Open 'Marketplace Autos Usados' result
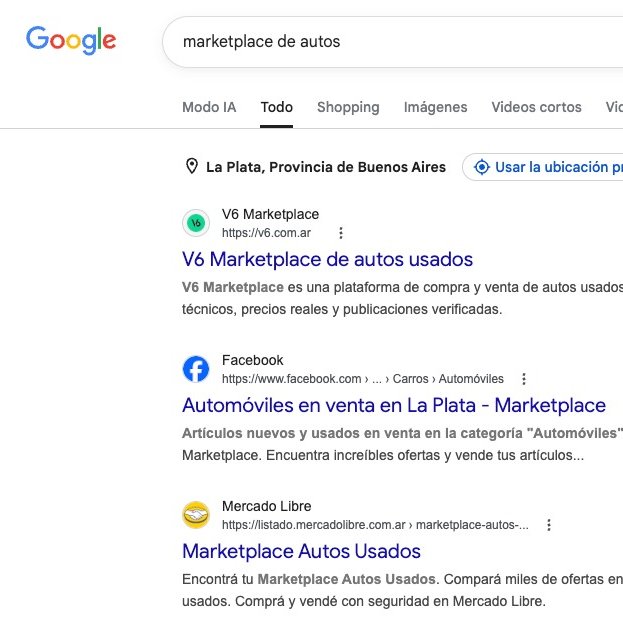 [x=301, y=551]
